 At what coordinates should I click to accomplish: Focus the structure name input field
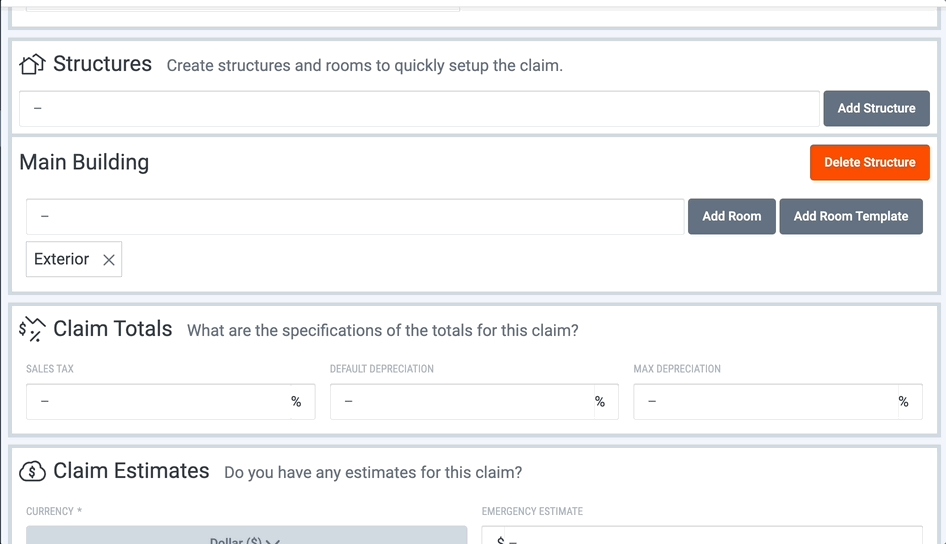pyautogui.click(x=419, y=109)
